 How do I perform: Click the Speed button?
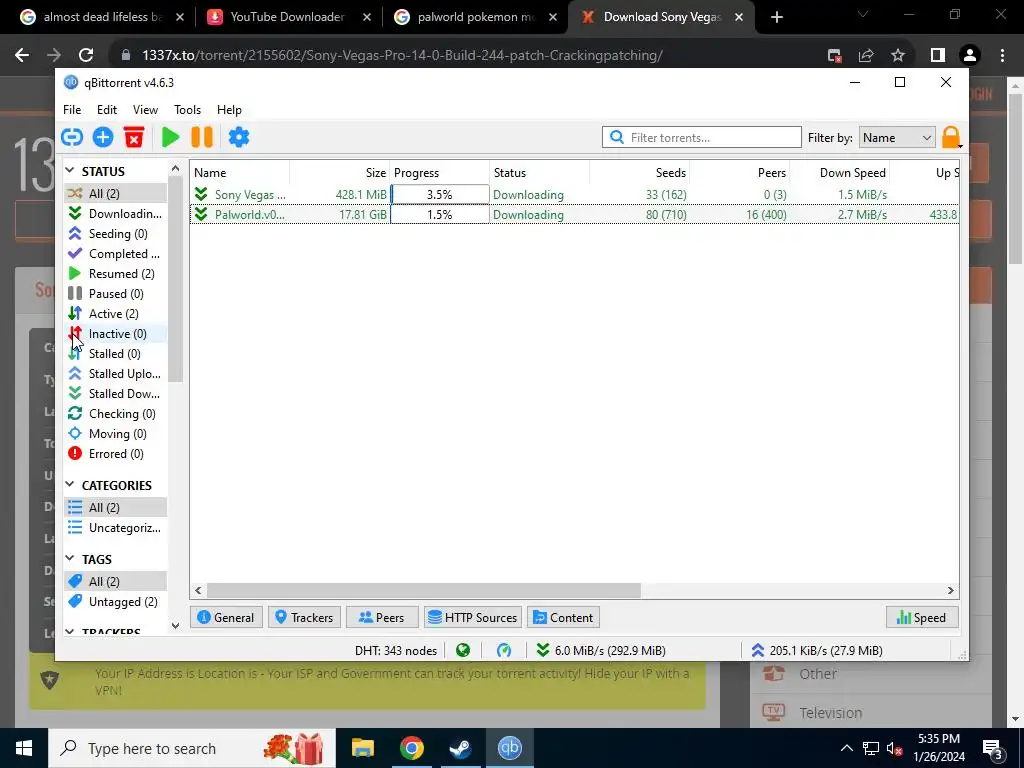[922, 617]
